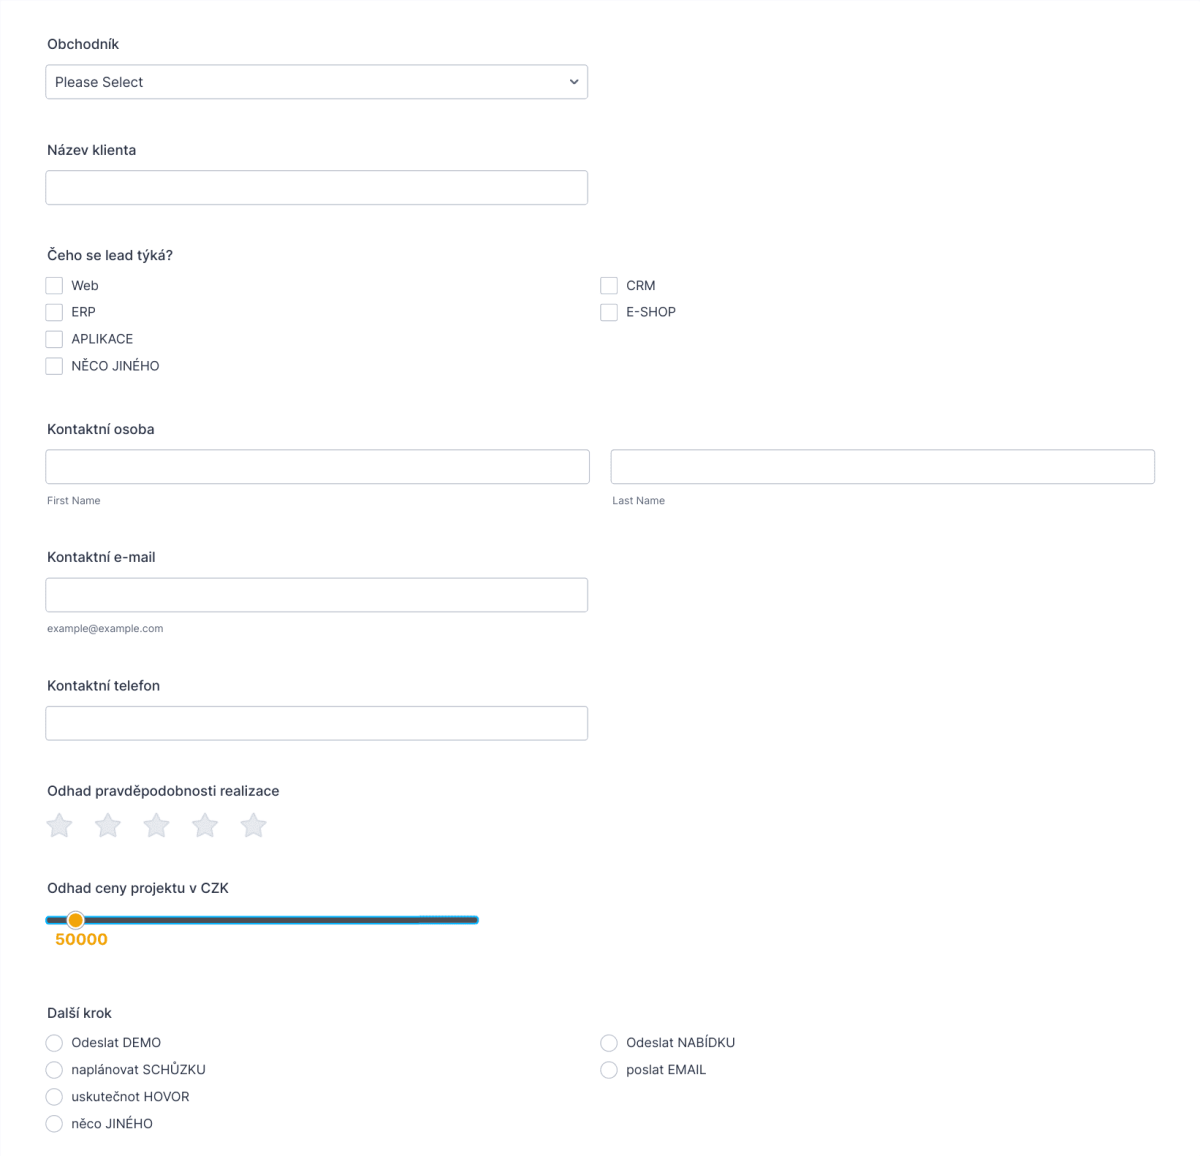Click inside the Název klienta field
Screen dimensions: 1200x1156
316,187
